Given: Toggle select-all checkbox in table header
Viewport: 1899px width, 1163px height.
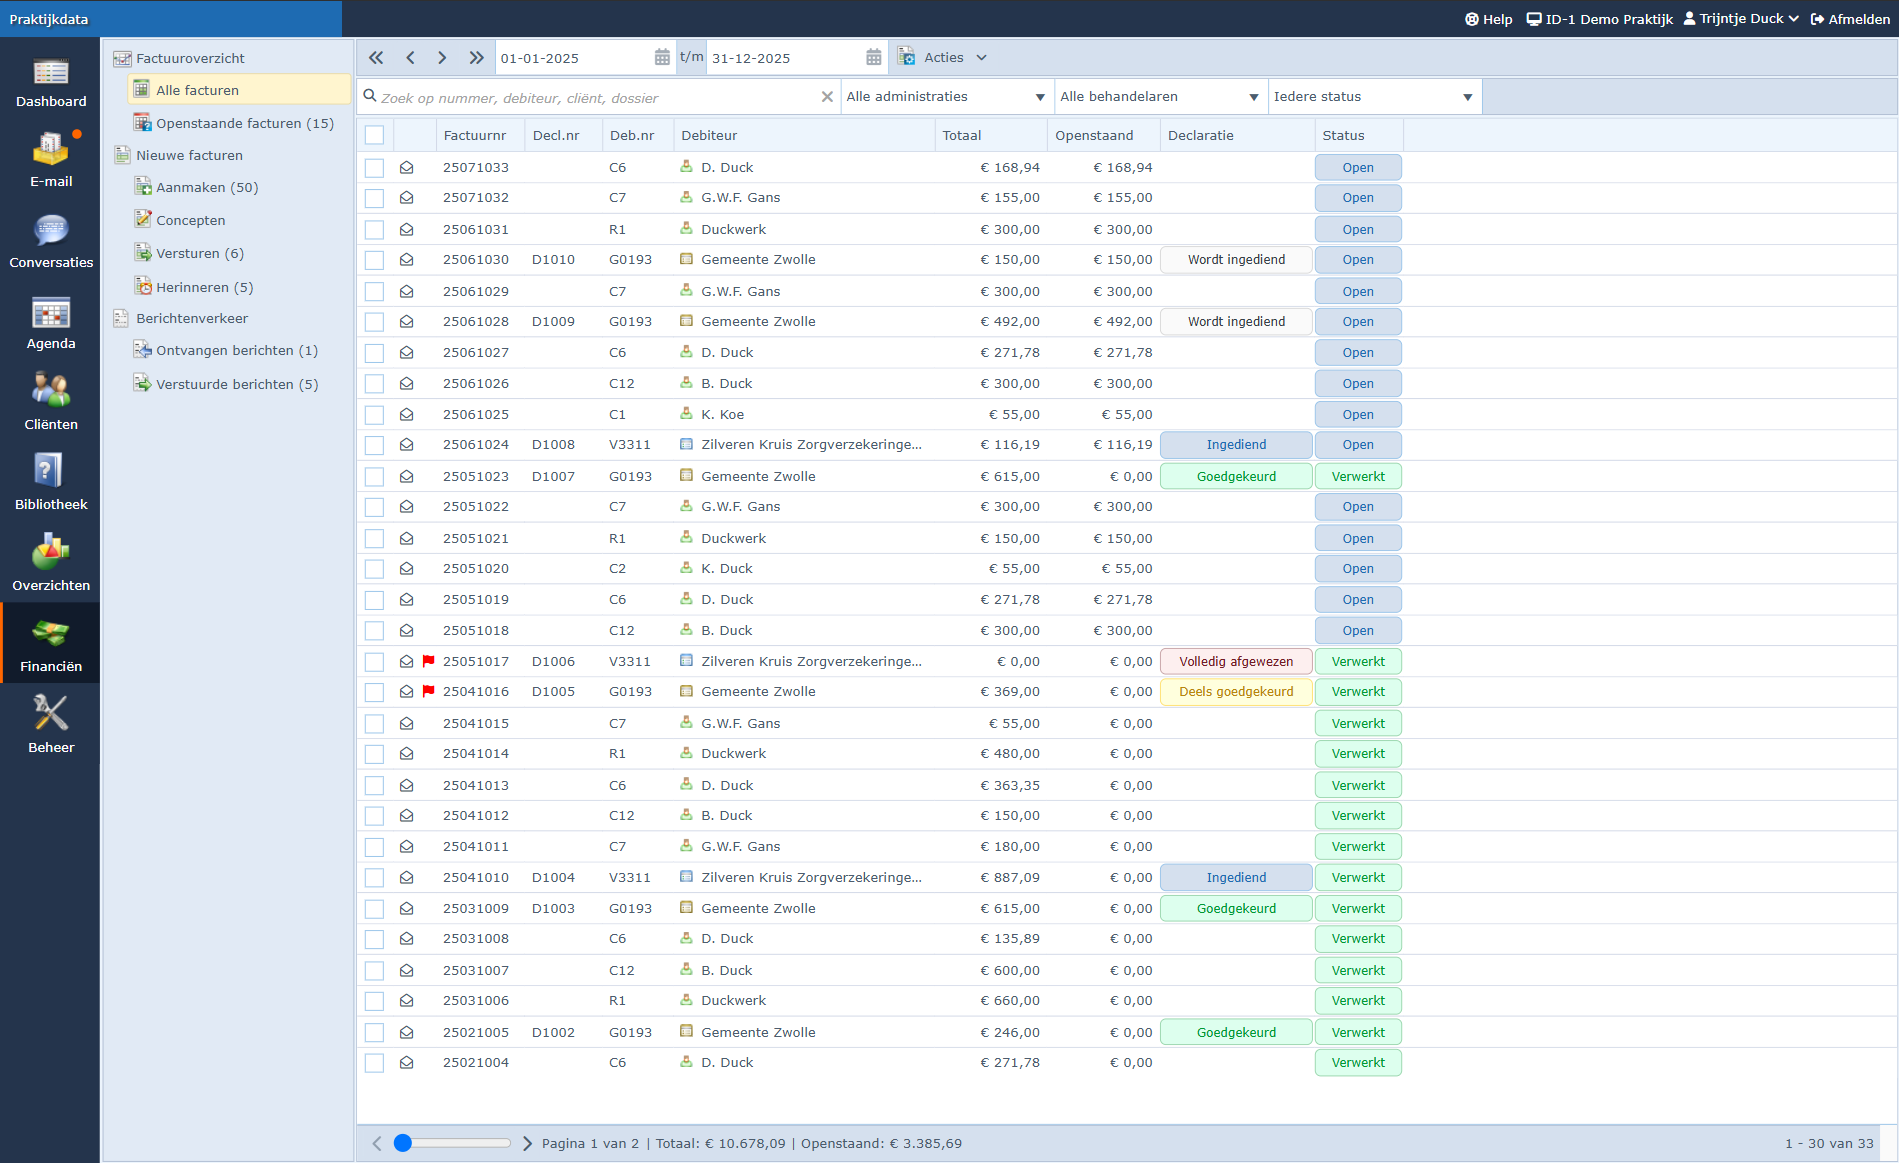Looking at the screenshot, I should [x=374, y=135].
